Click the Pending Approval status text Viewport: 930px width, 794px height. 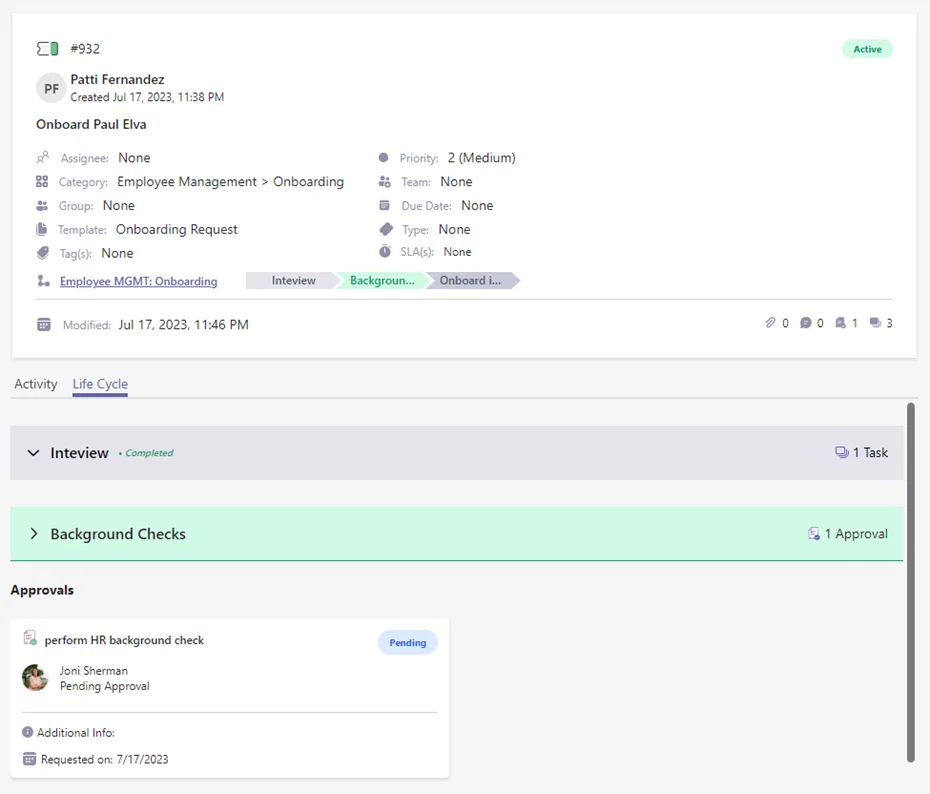(104, 686)
